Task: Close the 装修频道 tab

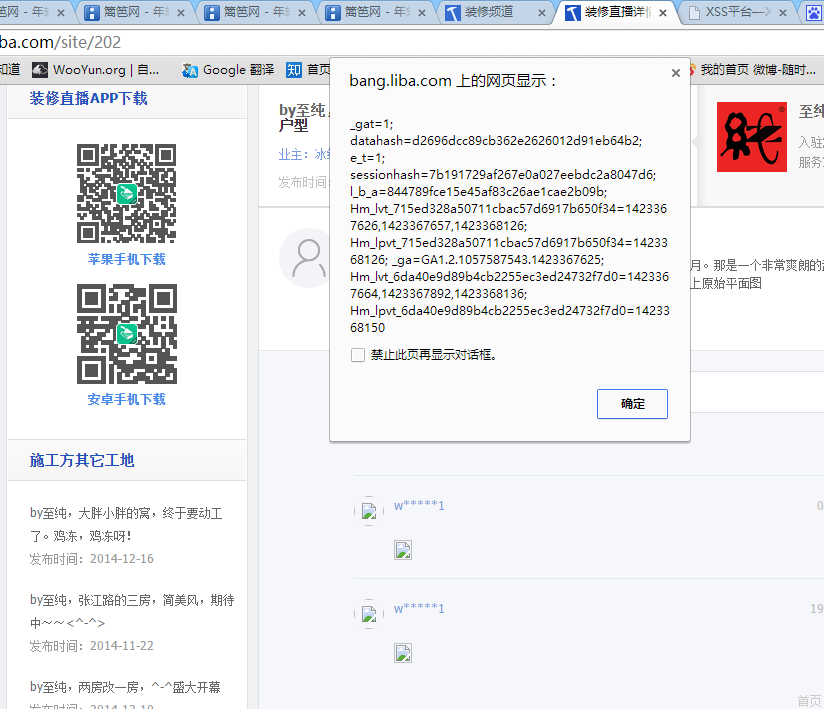Action: coord(542,13)
